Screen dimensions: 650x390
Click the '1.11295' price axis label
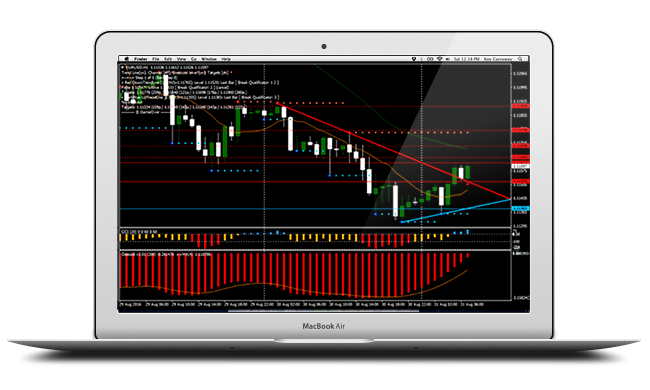pyautogui.click(x=520, y=226)
